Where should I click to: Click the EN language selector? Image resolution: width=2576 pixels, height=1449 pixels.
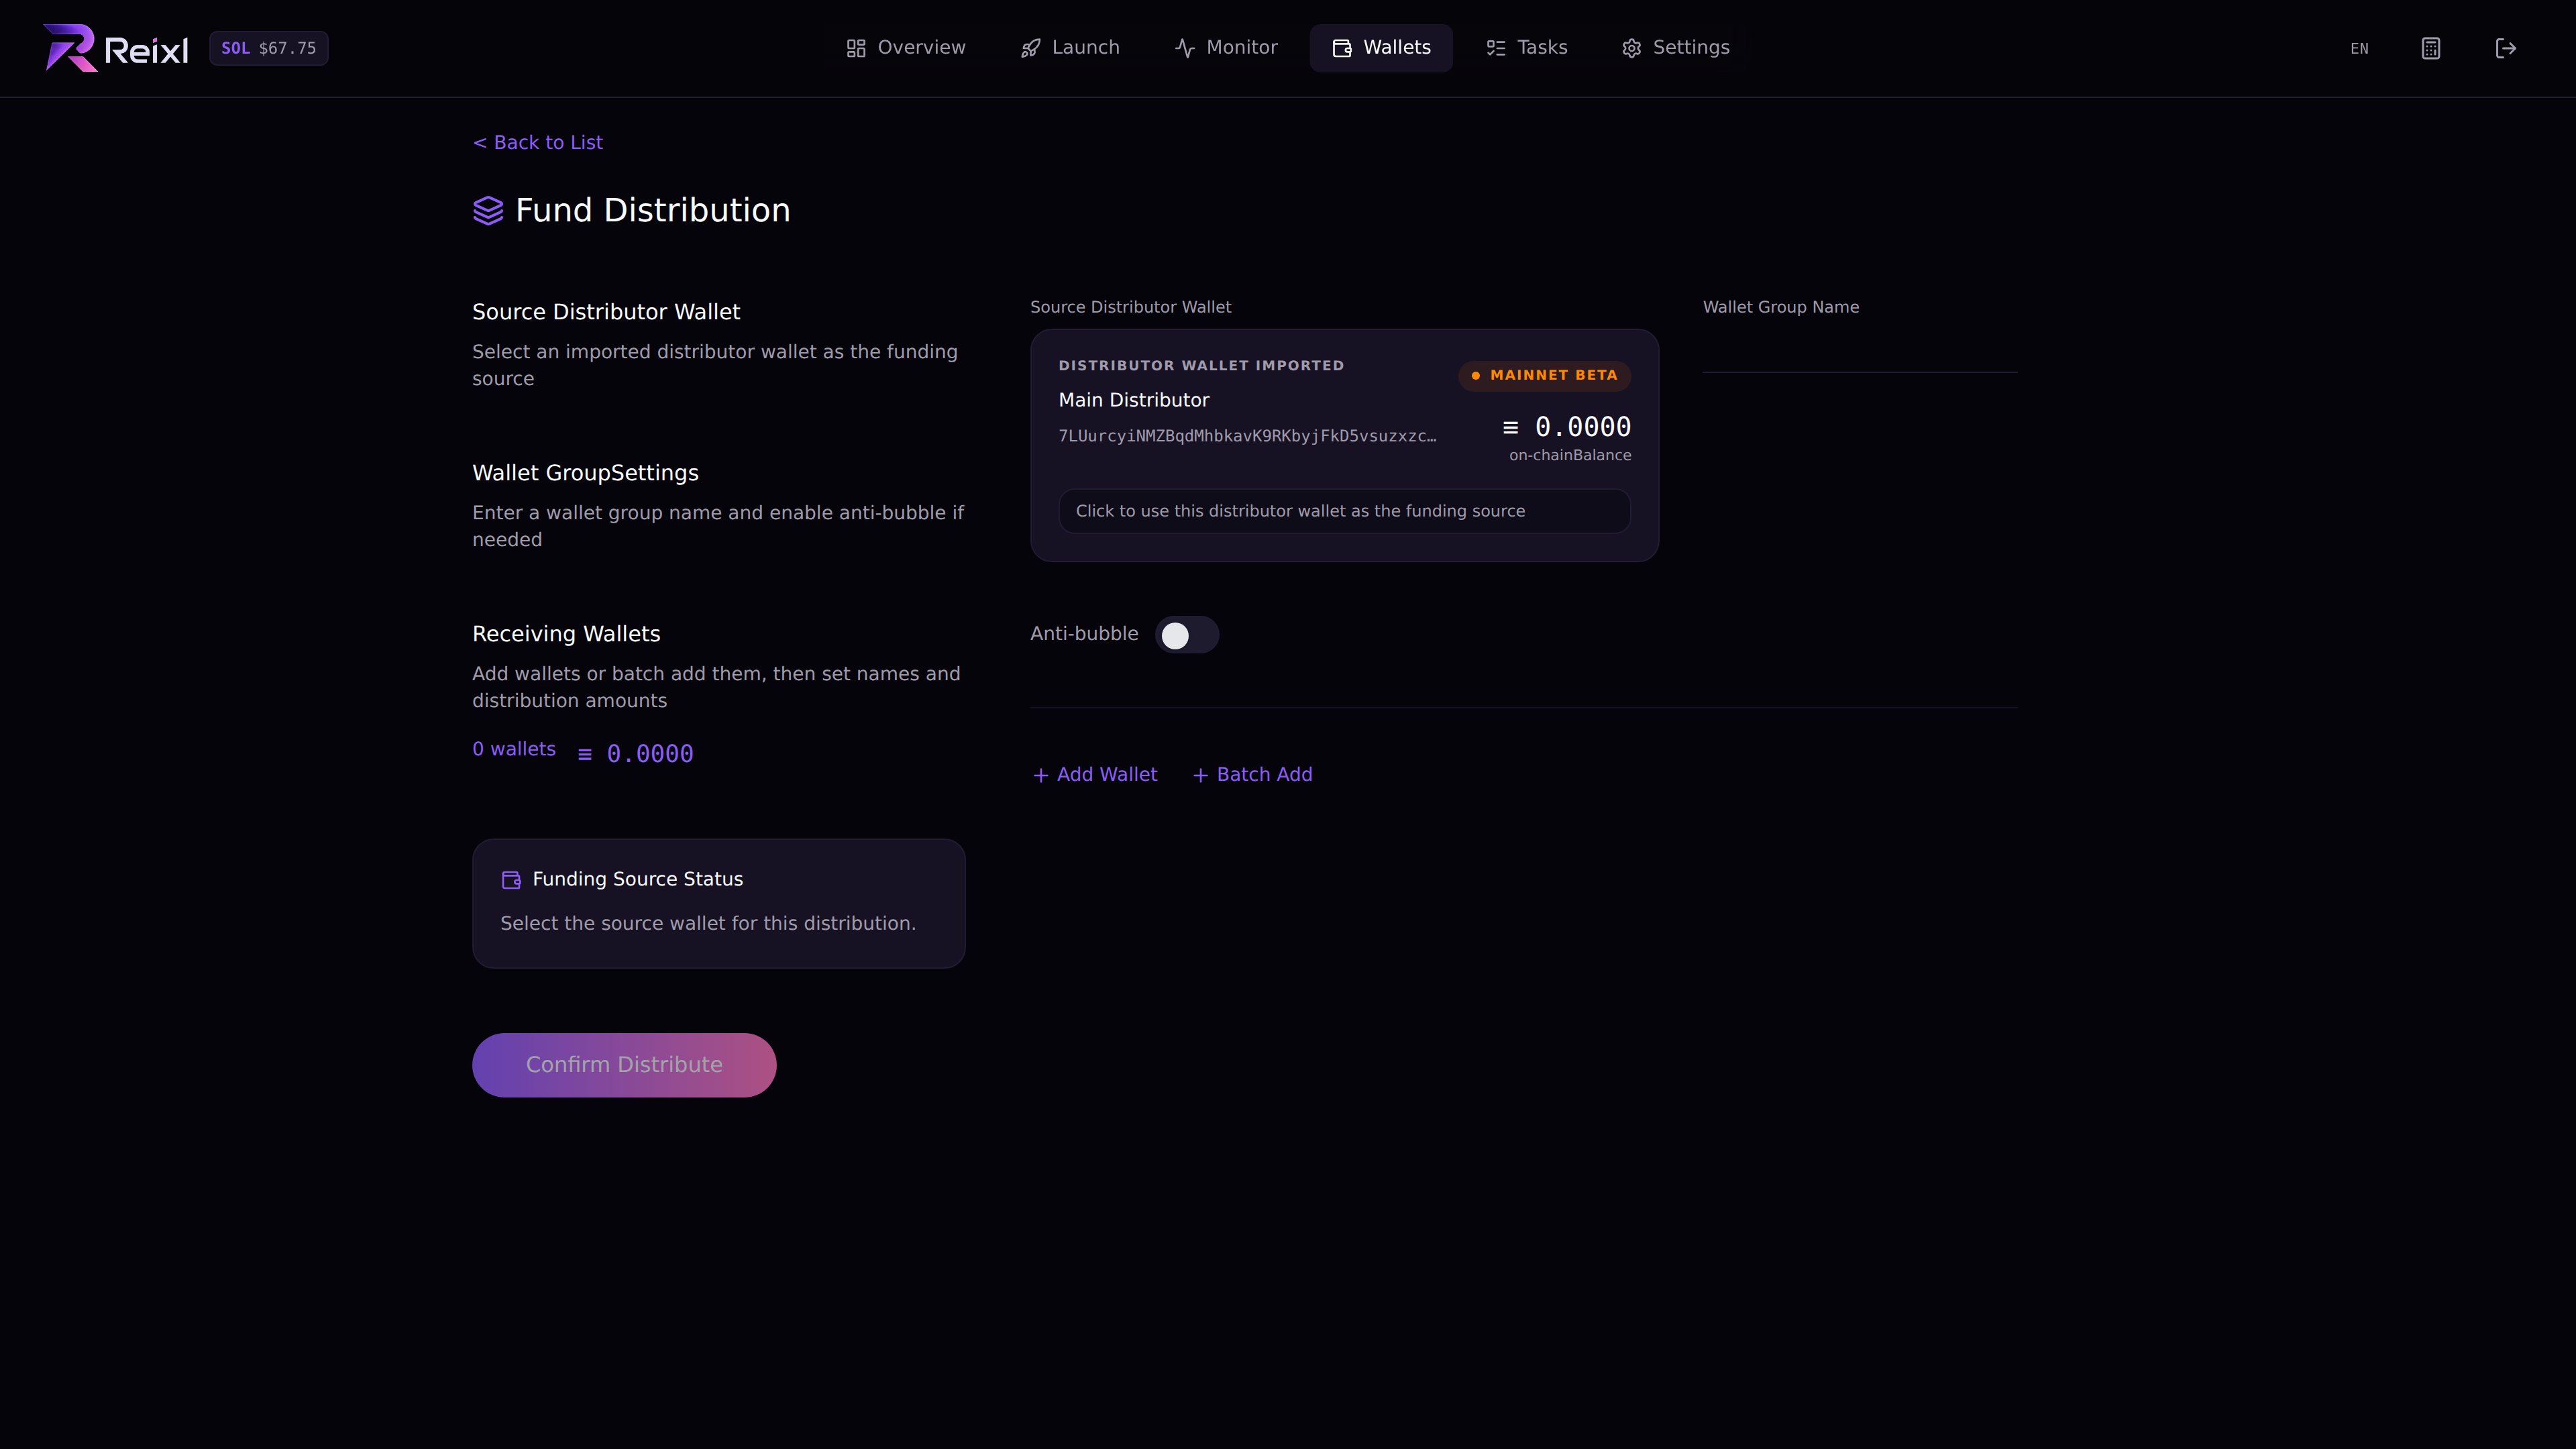[2359, 48]
